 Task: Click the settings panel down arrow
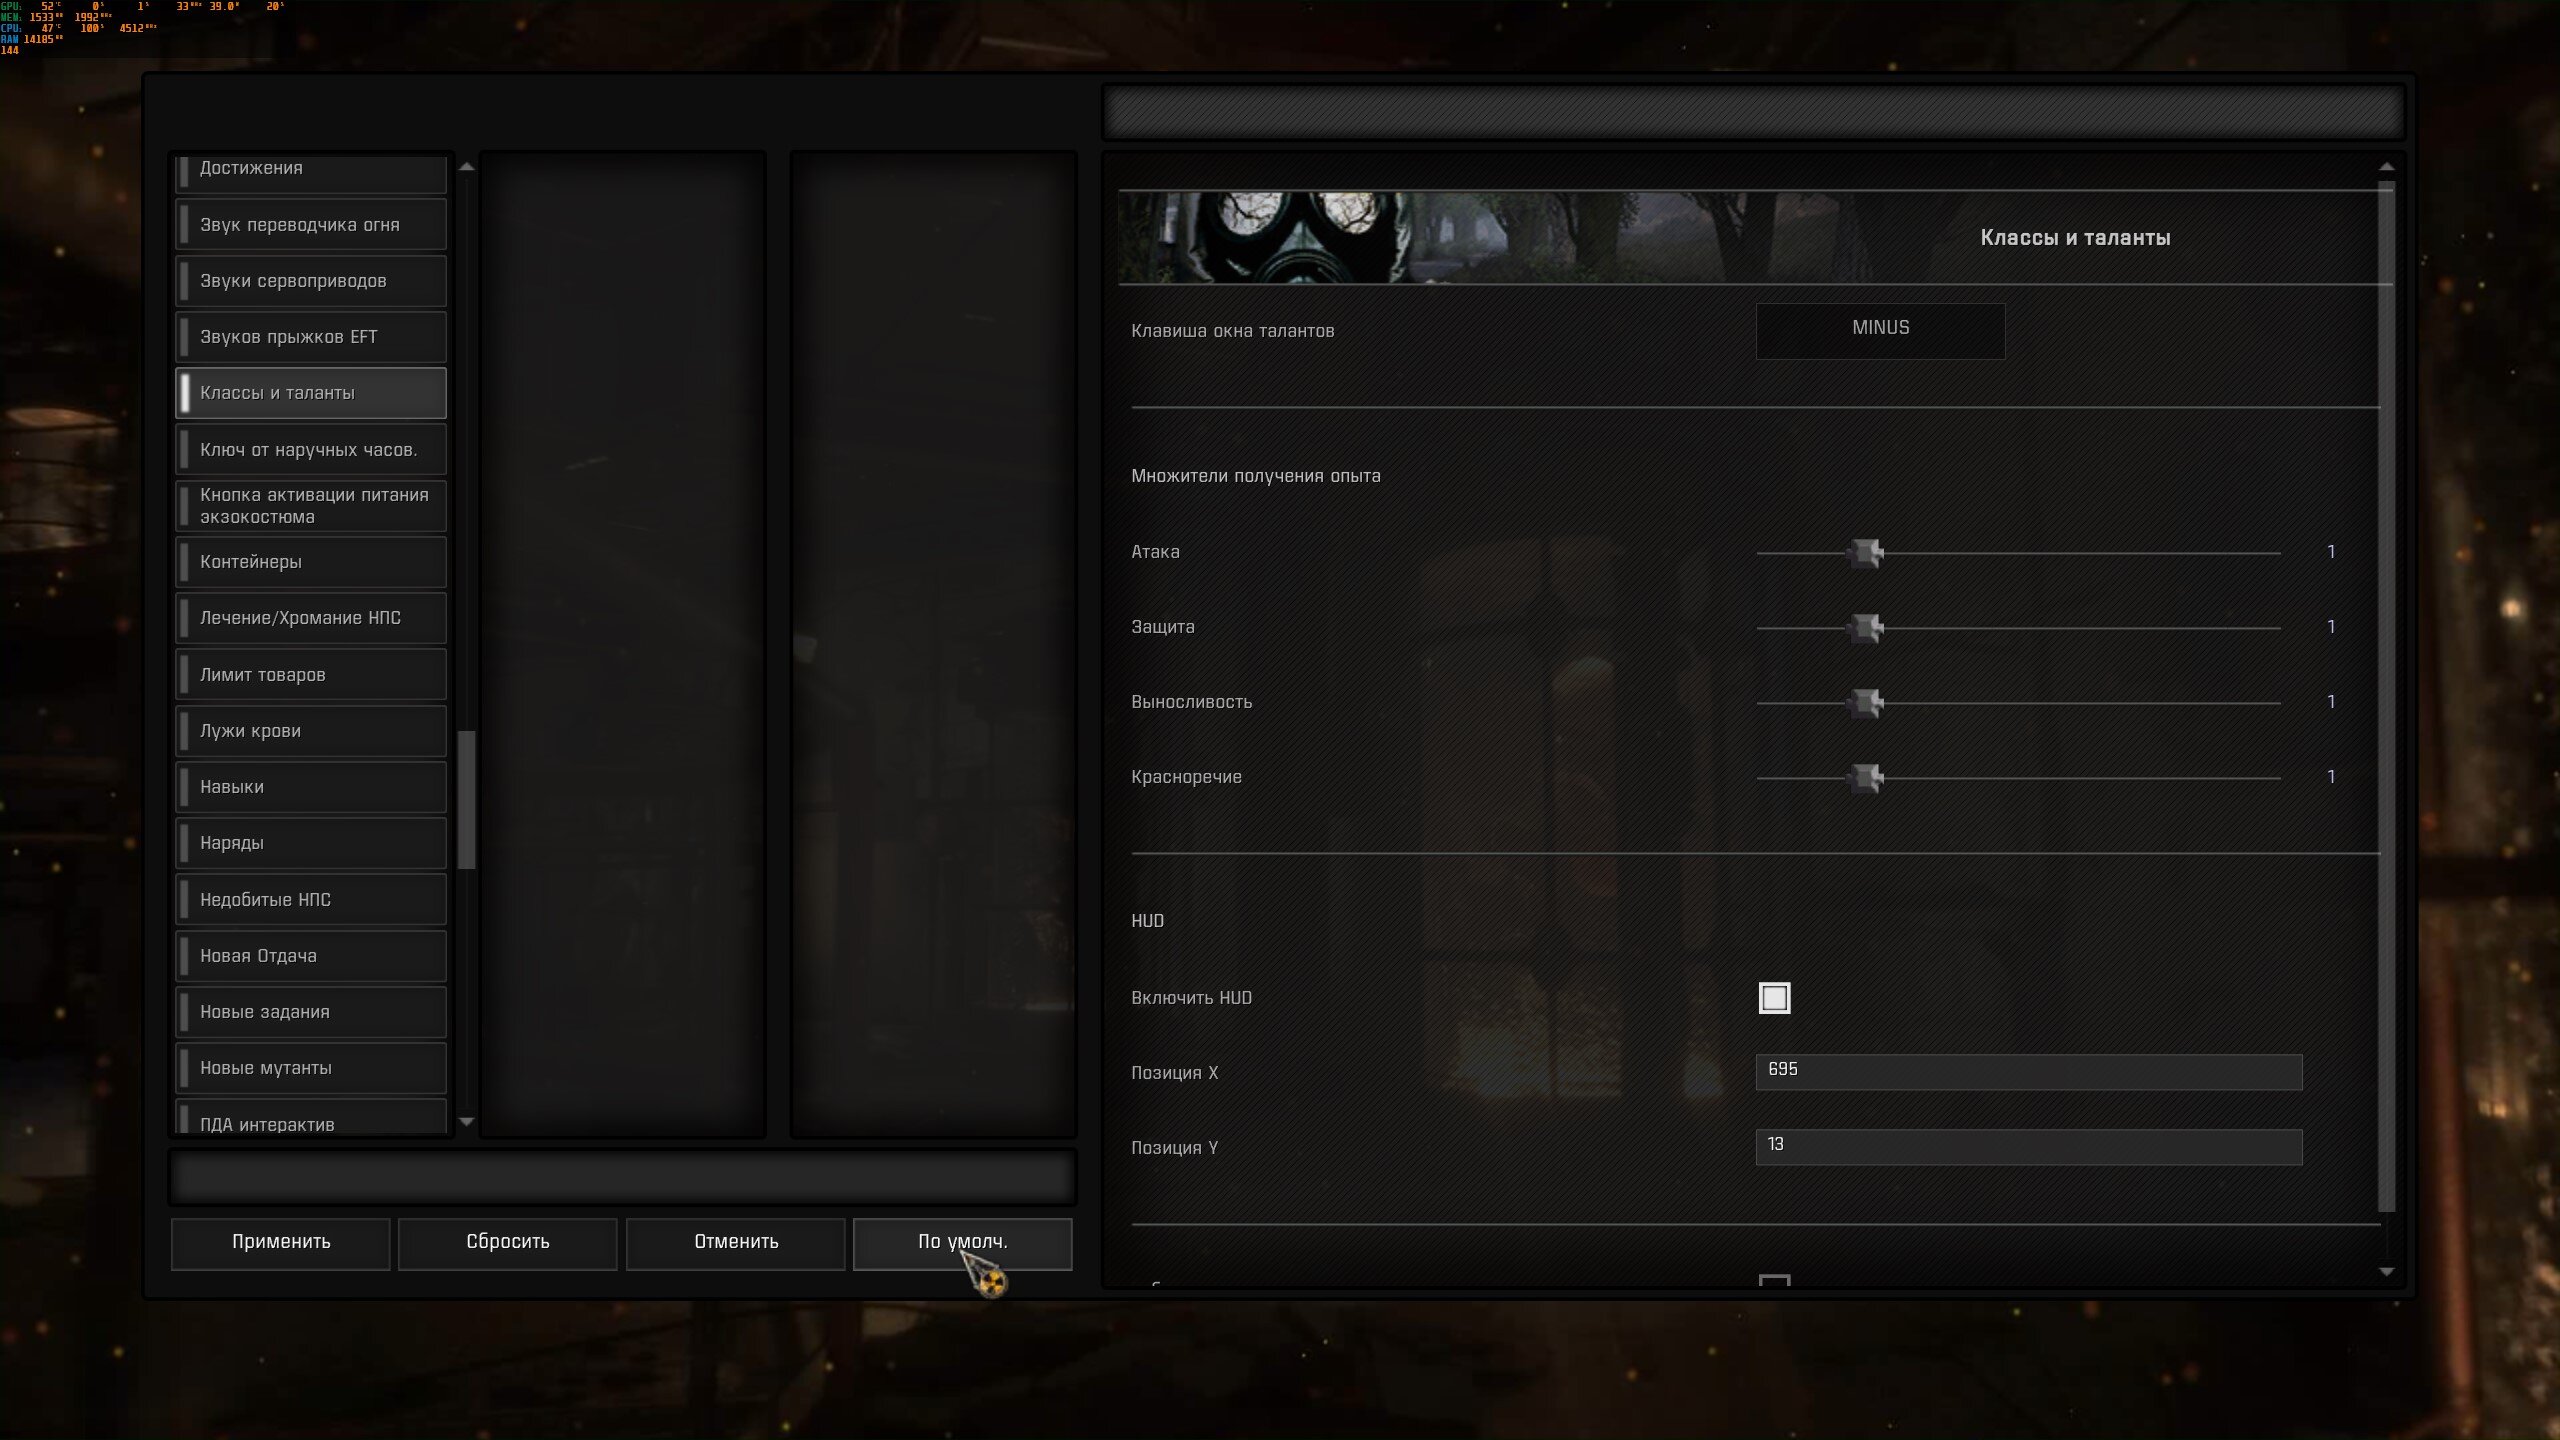pyautogui.click(x=2387, y=1272)
